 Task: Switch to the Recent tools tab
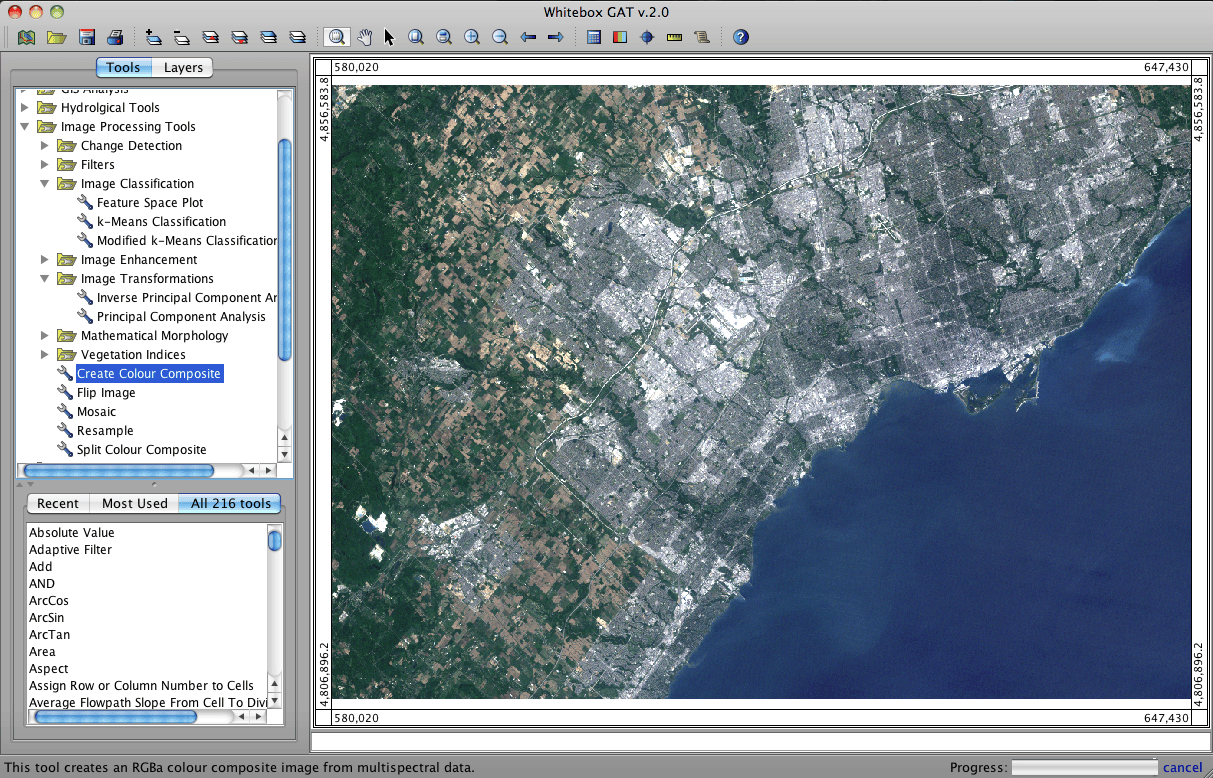click(x=58, y=503)
